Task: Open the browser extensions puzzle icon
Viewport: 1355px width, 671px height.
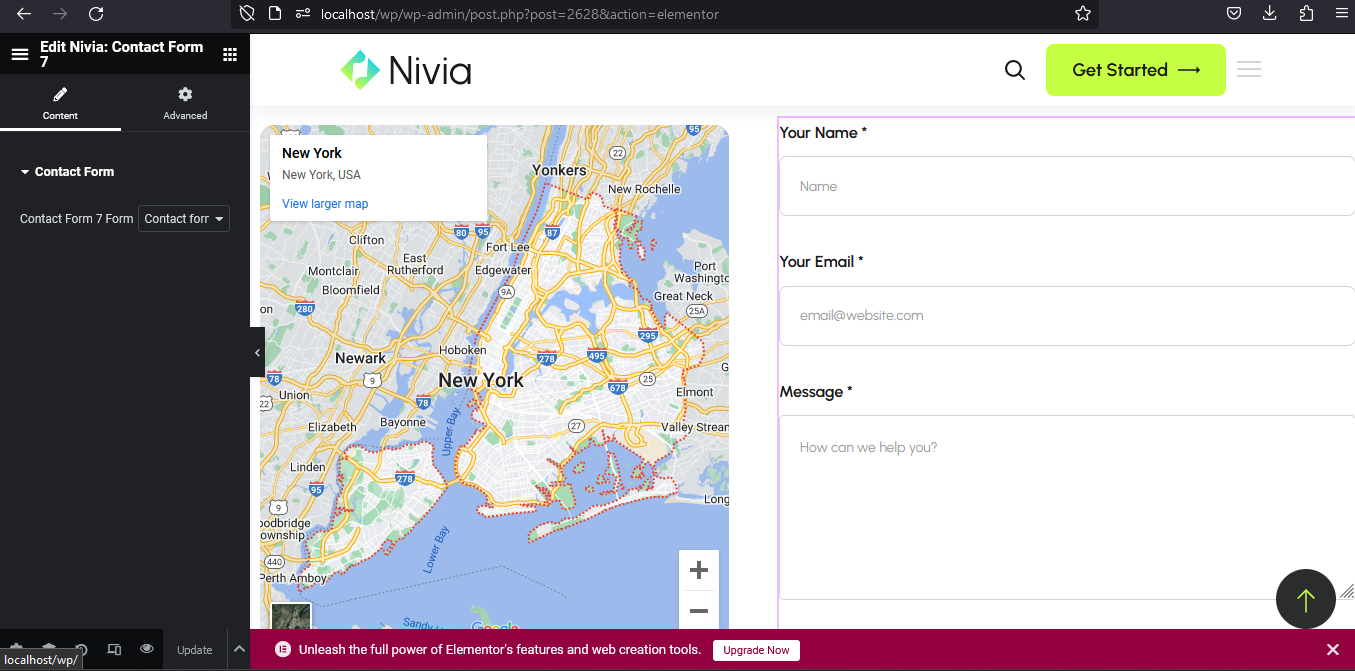Action: tap(1306, 14)
